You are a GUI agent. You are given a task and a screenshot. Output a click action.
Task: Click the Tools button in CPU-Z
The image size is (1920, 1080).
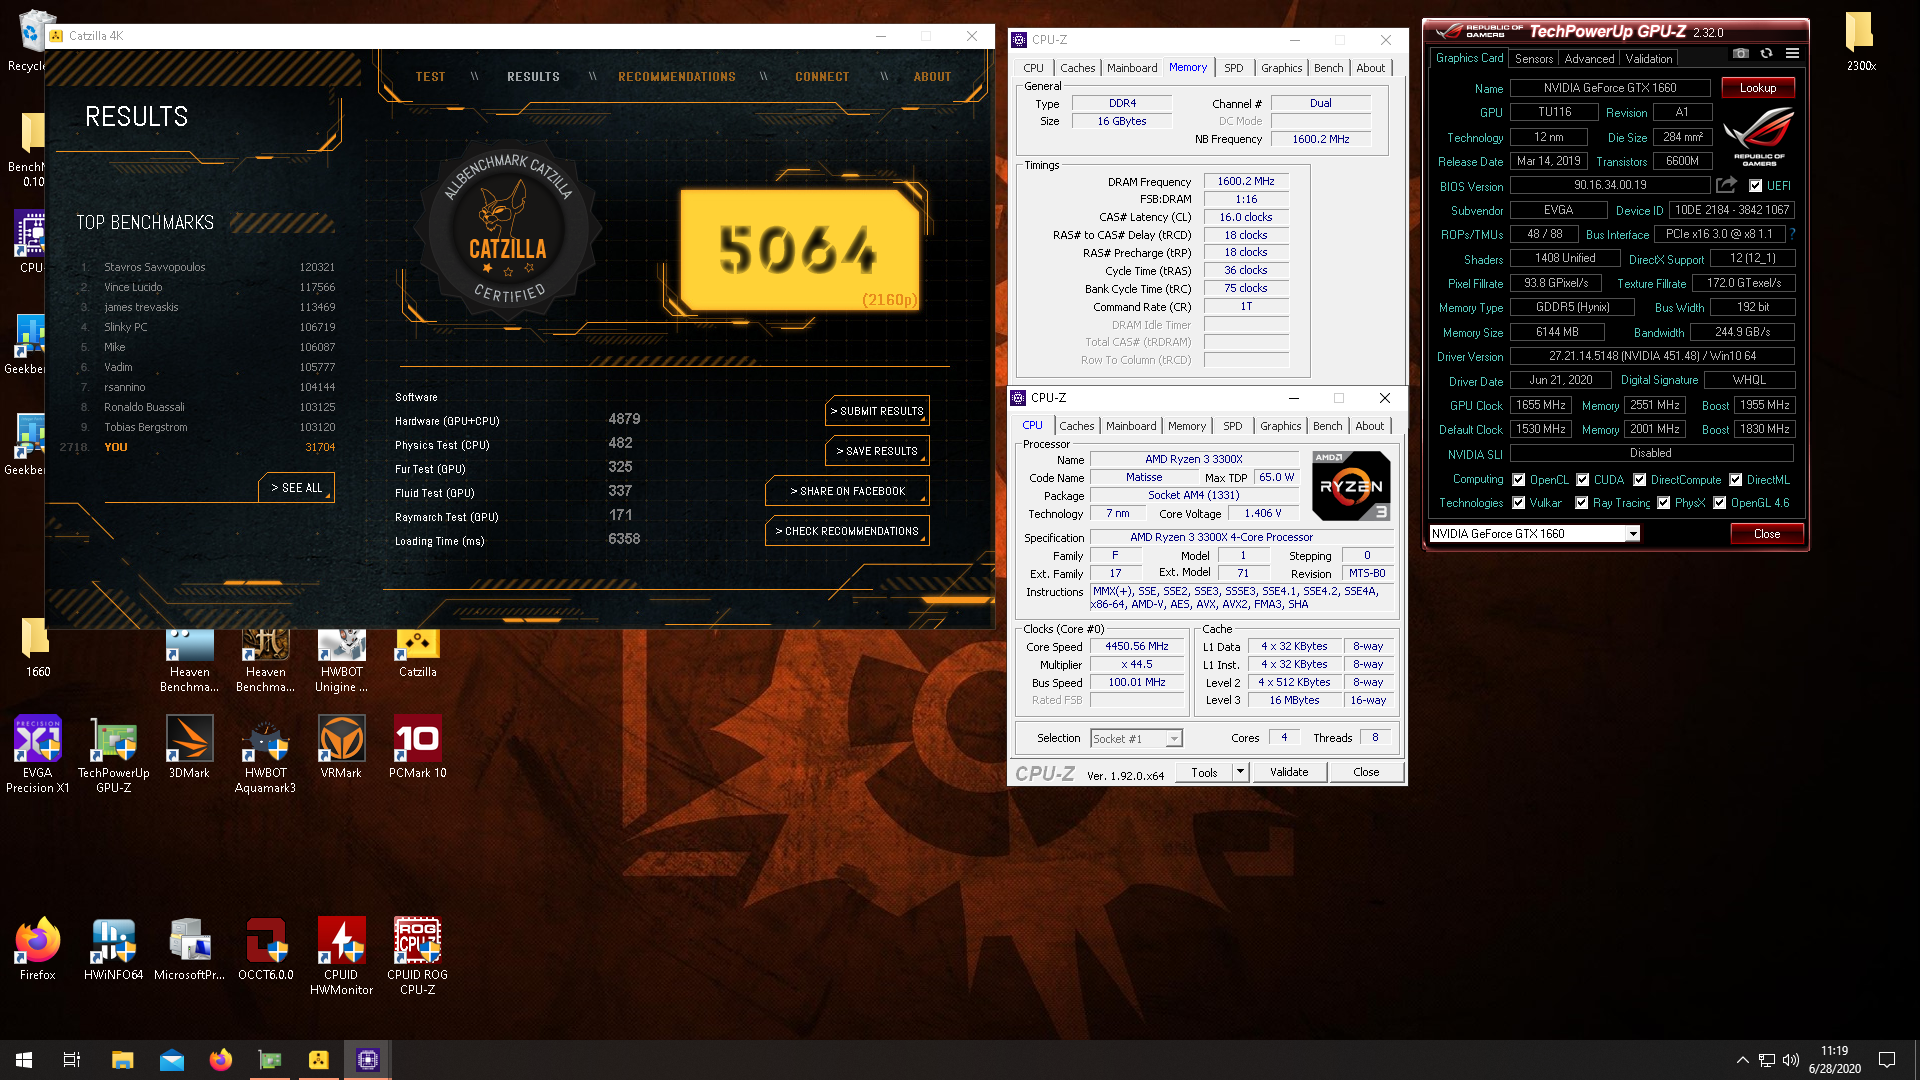click(x=1204, y=772)
